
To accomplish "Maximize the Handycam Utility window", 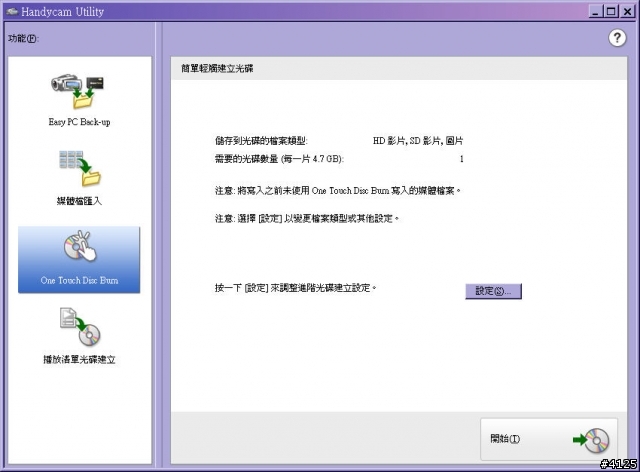I will pos(611,11).
